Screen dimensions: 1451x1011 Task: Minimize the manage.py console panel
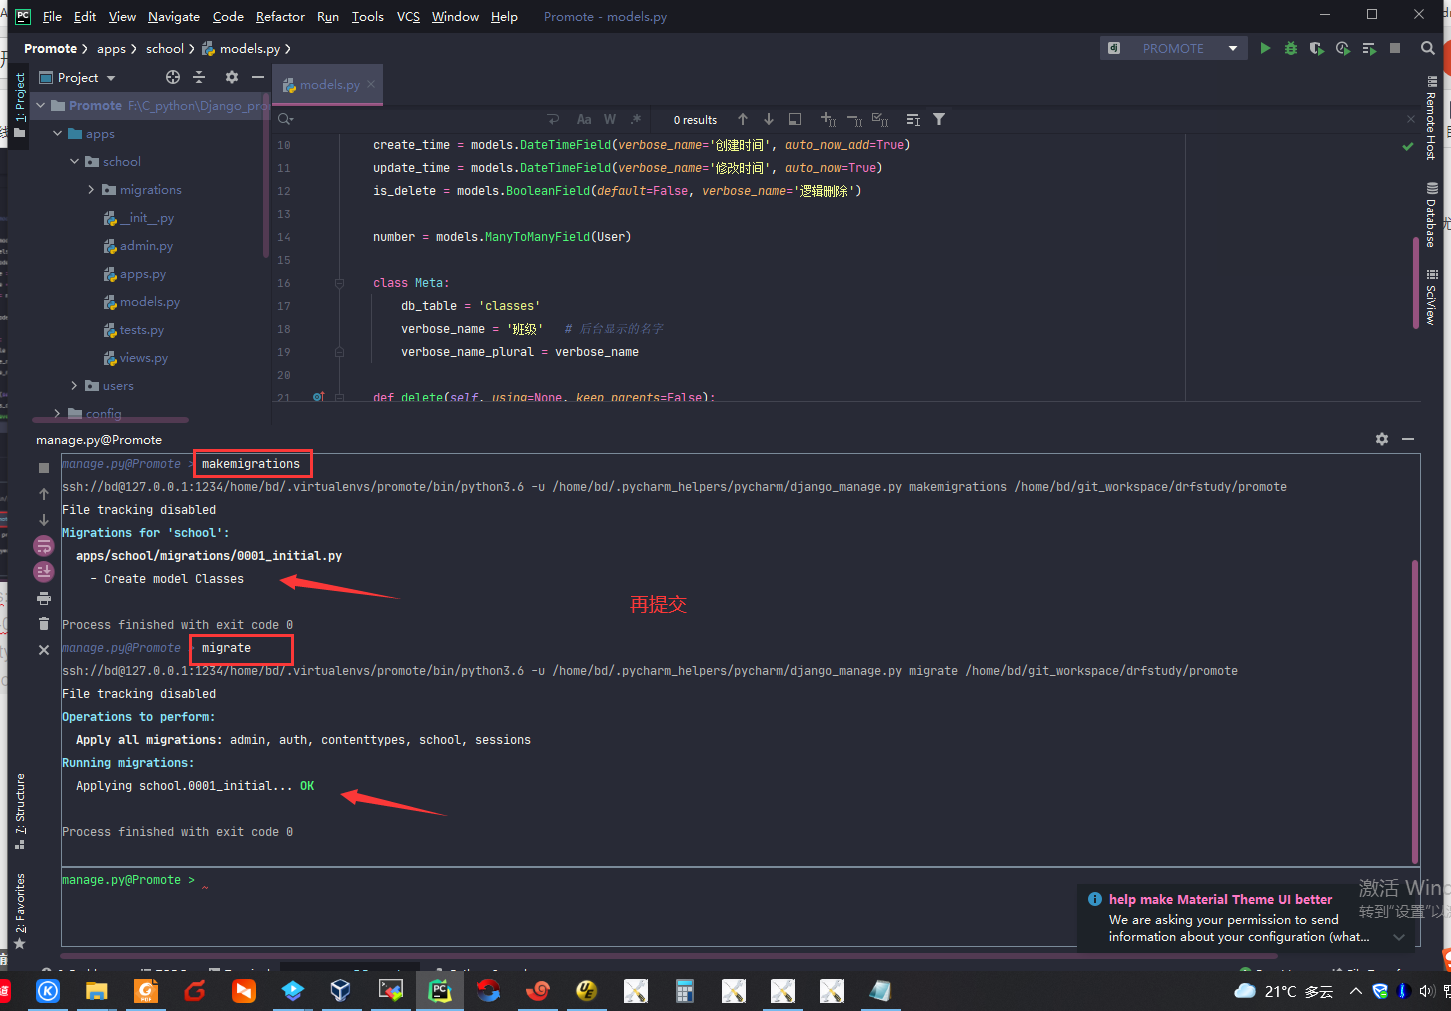(x=1408, y=439)
